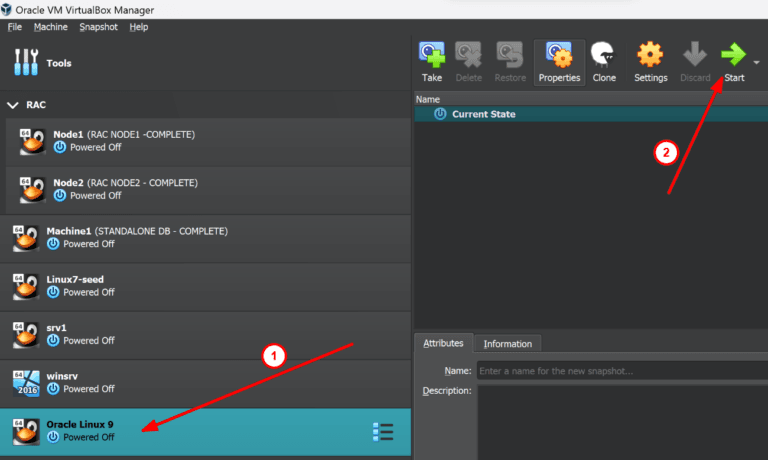The width and height of the screenshot is (768, 460).
Task: Click the snapshot Name input field
Action: point(620,371)
